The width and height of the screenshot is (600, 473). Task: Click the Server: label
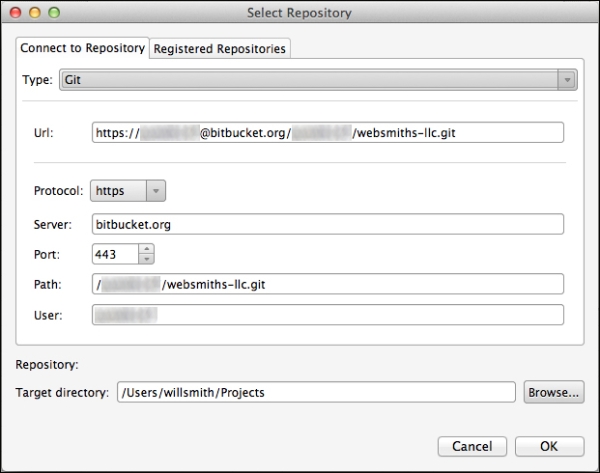point(53,224)
